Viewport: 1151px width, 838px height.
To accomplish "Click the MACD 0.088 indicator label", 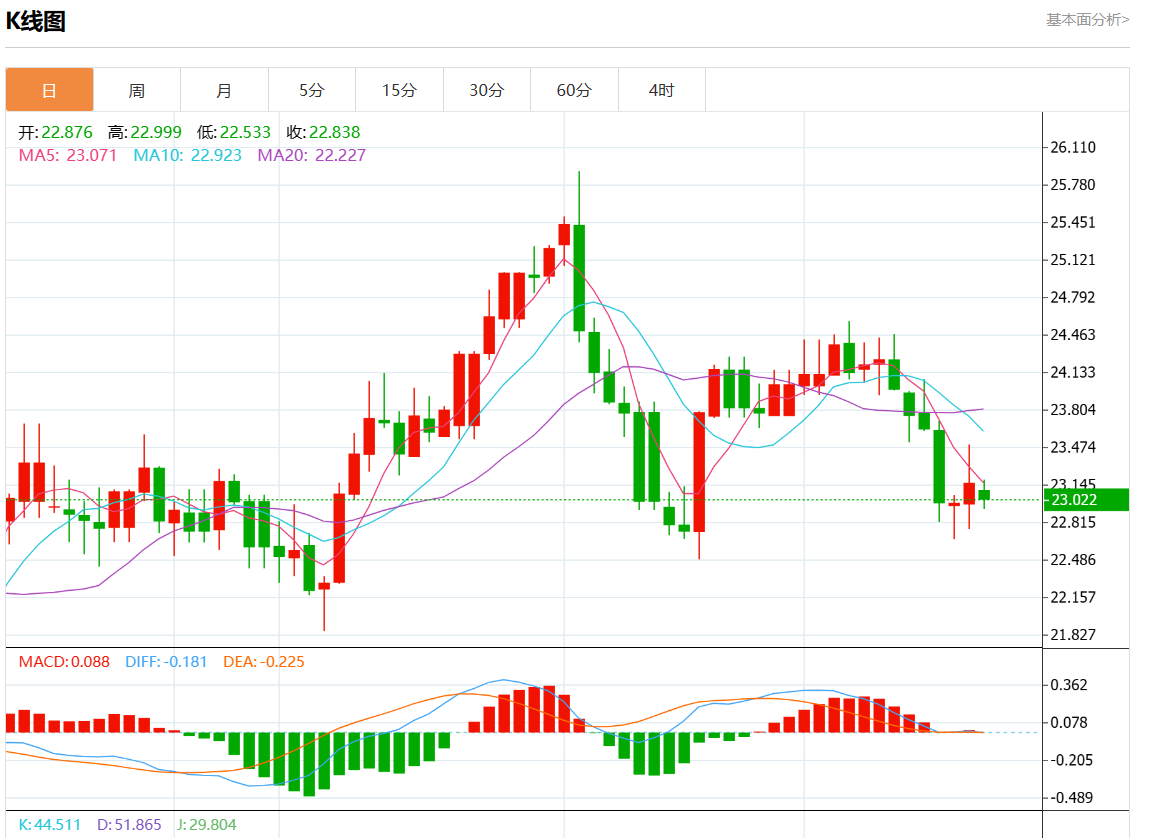I will pyautogui.click(x=64, y=662).
